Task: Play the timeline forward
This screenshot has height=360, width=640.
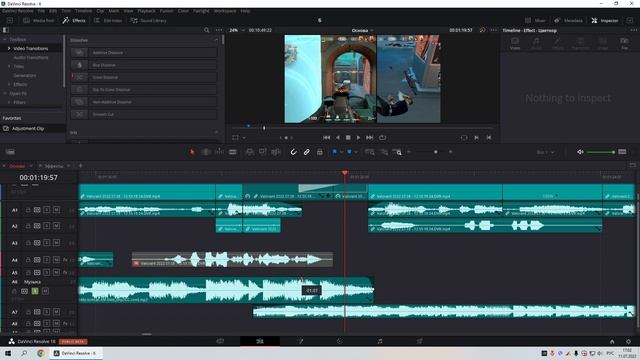Action: (358, 138)
